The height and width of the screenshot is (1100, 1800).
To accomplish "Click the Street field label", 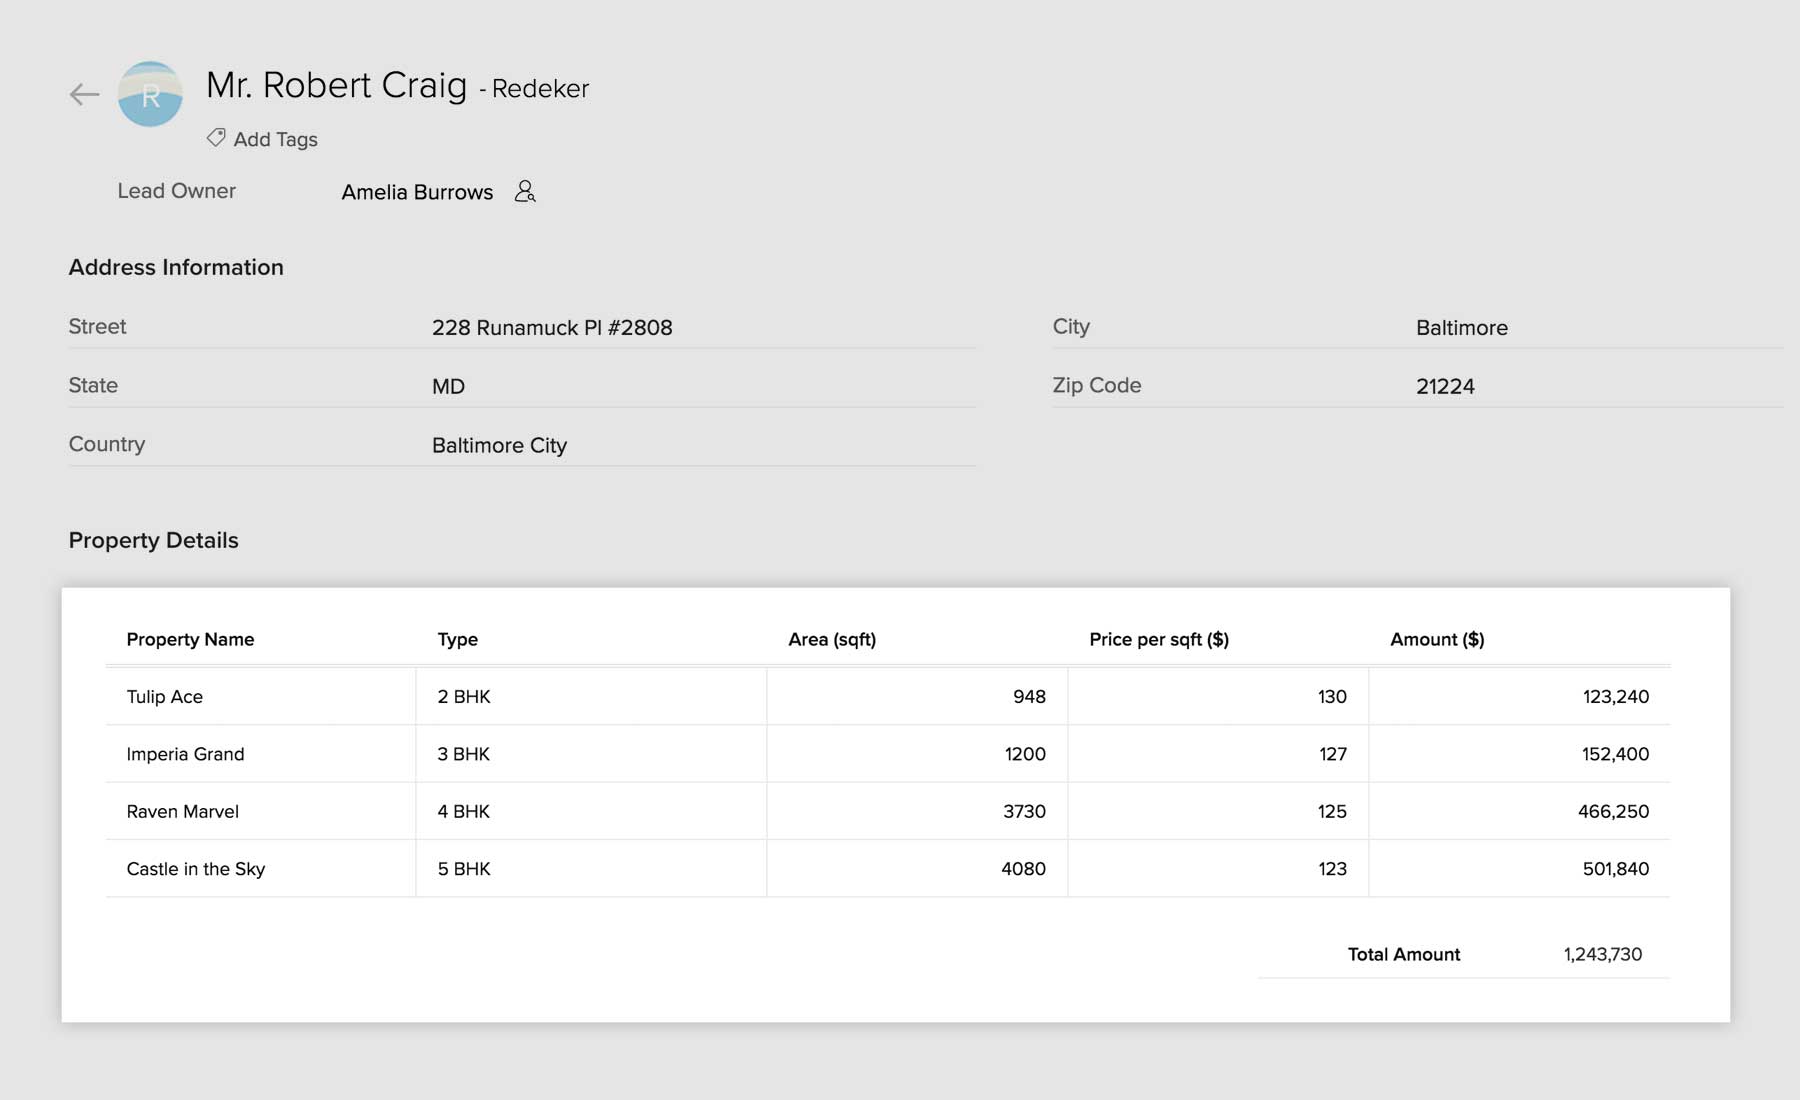I will [97, 327].
